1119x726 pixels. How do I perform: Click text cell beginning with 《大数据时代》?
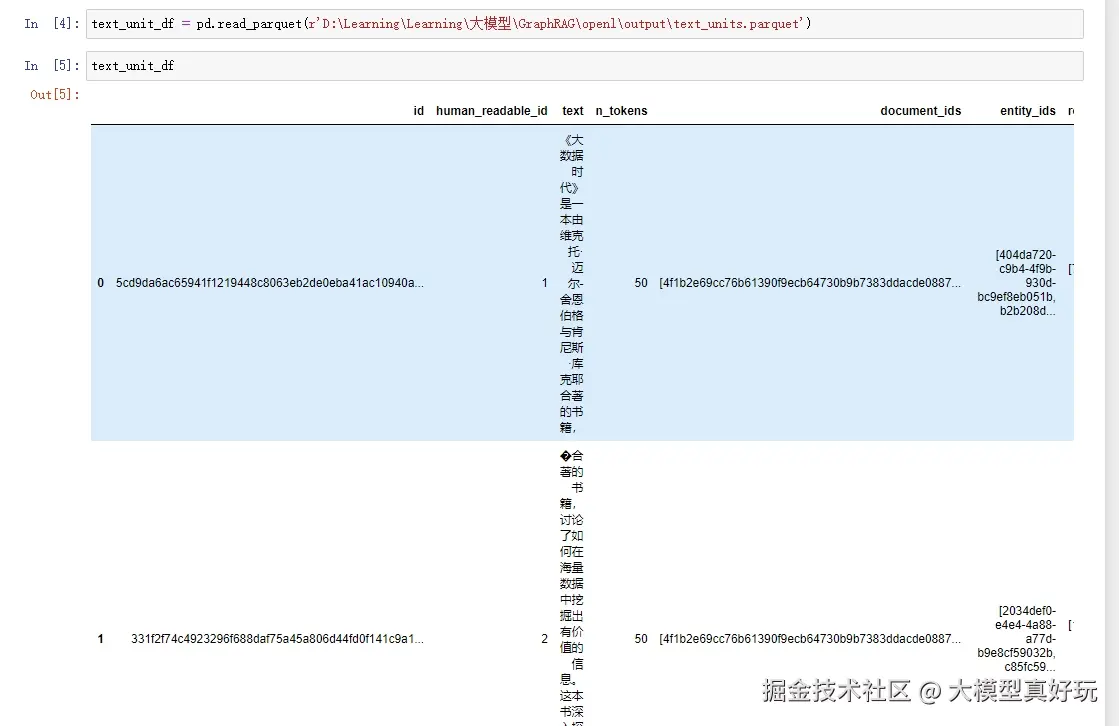coord(572,283)
